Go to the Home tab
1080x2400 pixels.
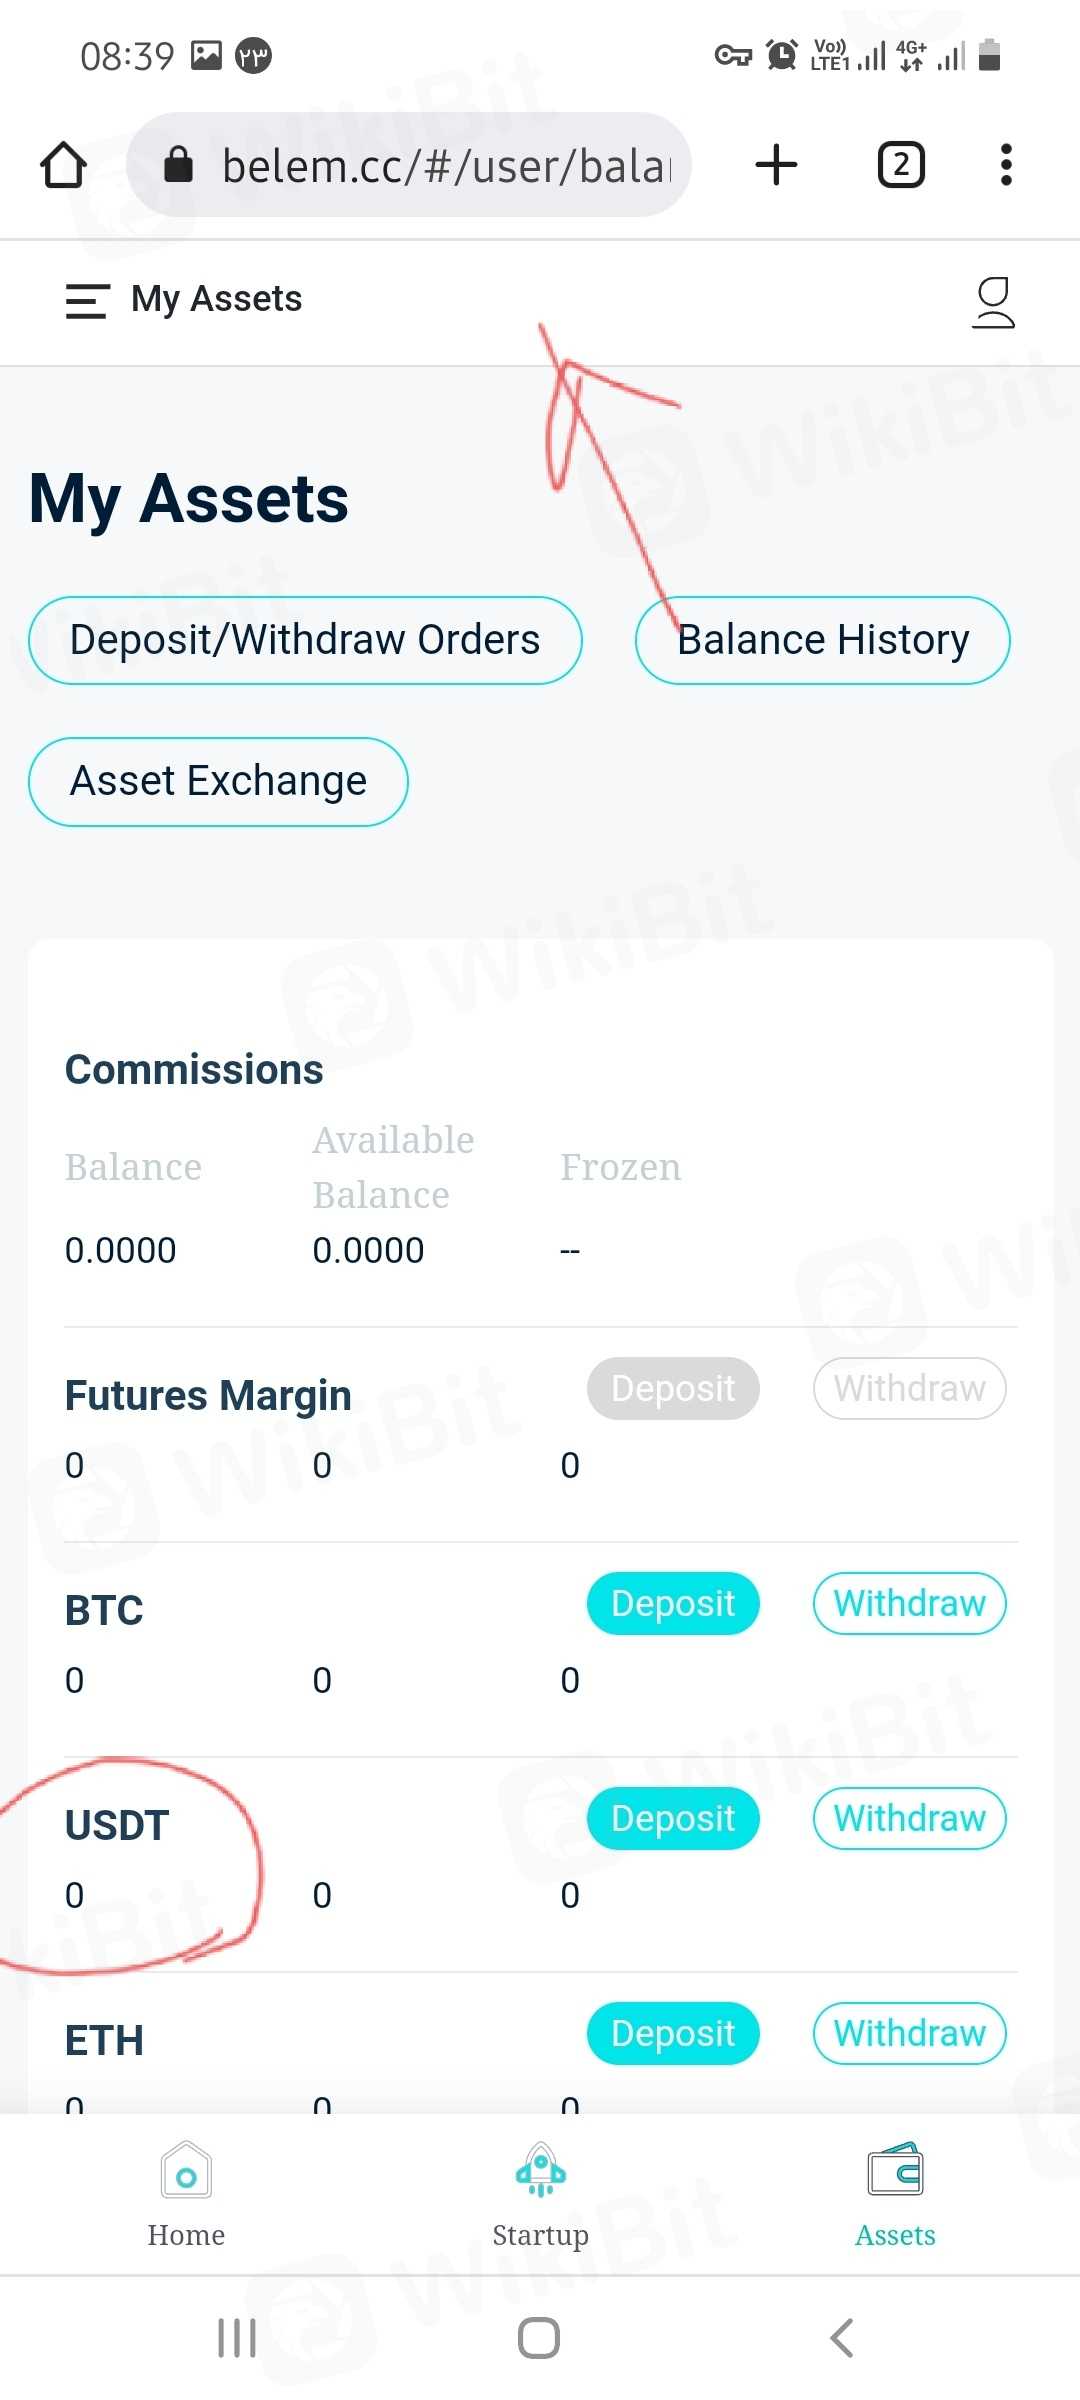(186, 2196)
